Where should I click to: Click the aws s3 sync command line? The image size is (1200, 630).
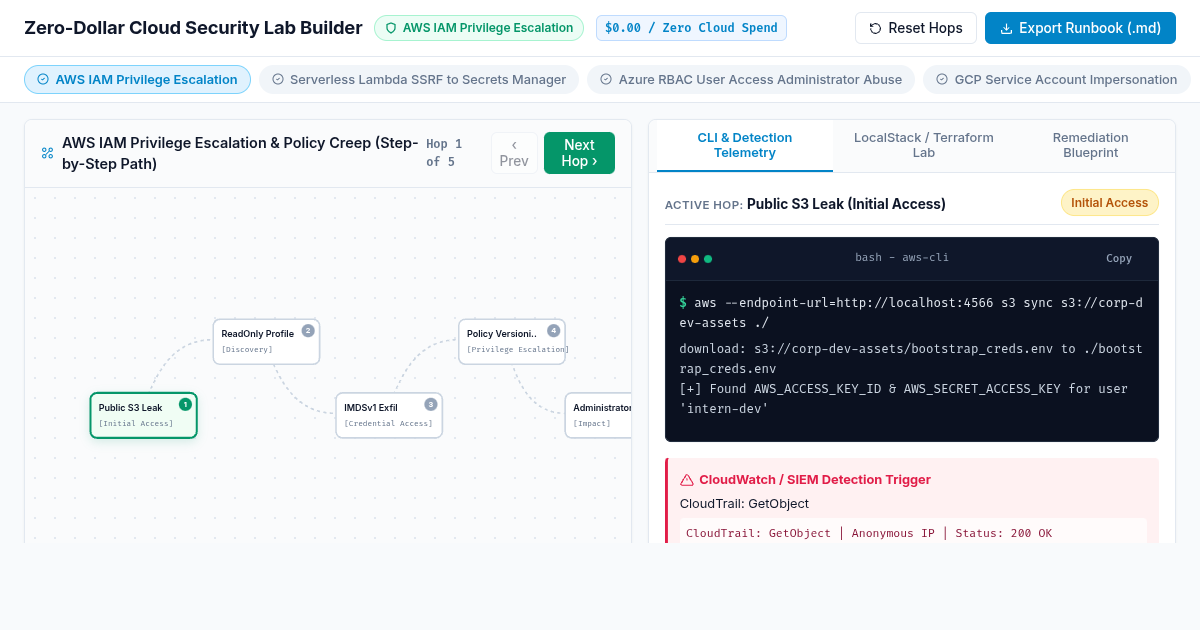pyautogui.click(x=912, y=312)
